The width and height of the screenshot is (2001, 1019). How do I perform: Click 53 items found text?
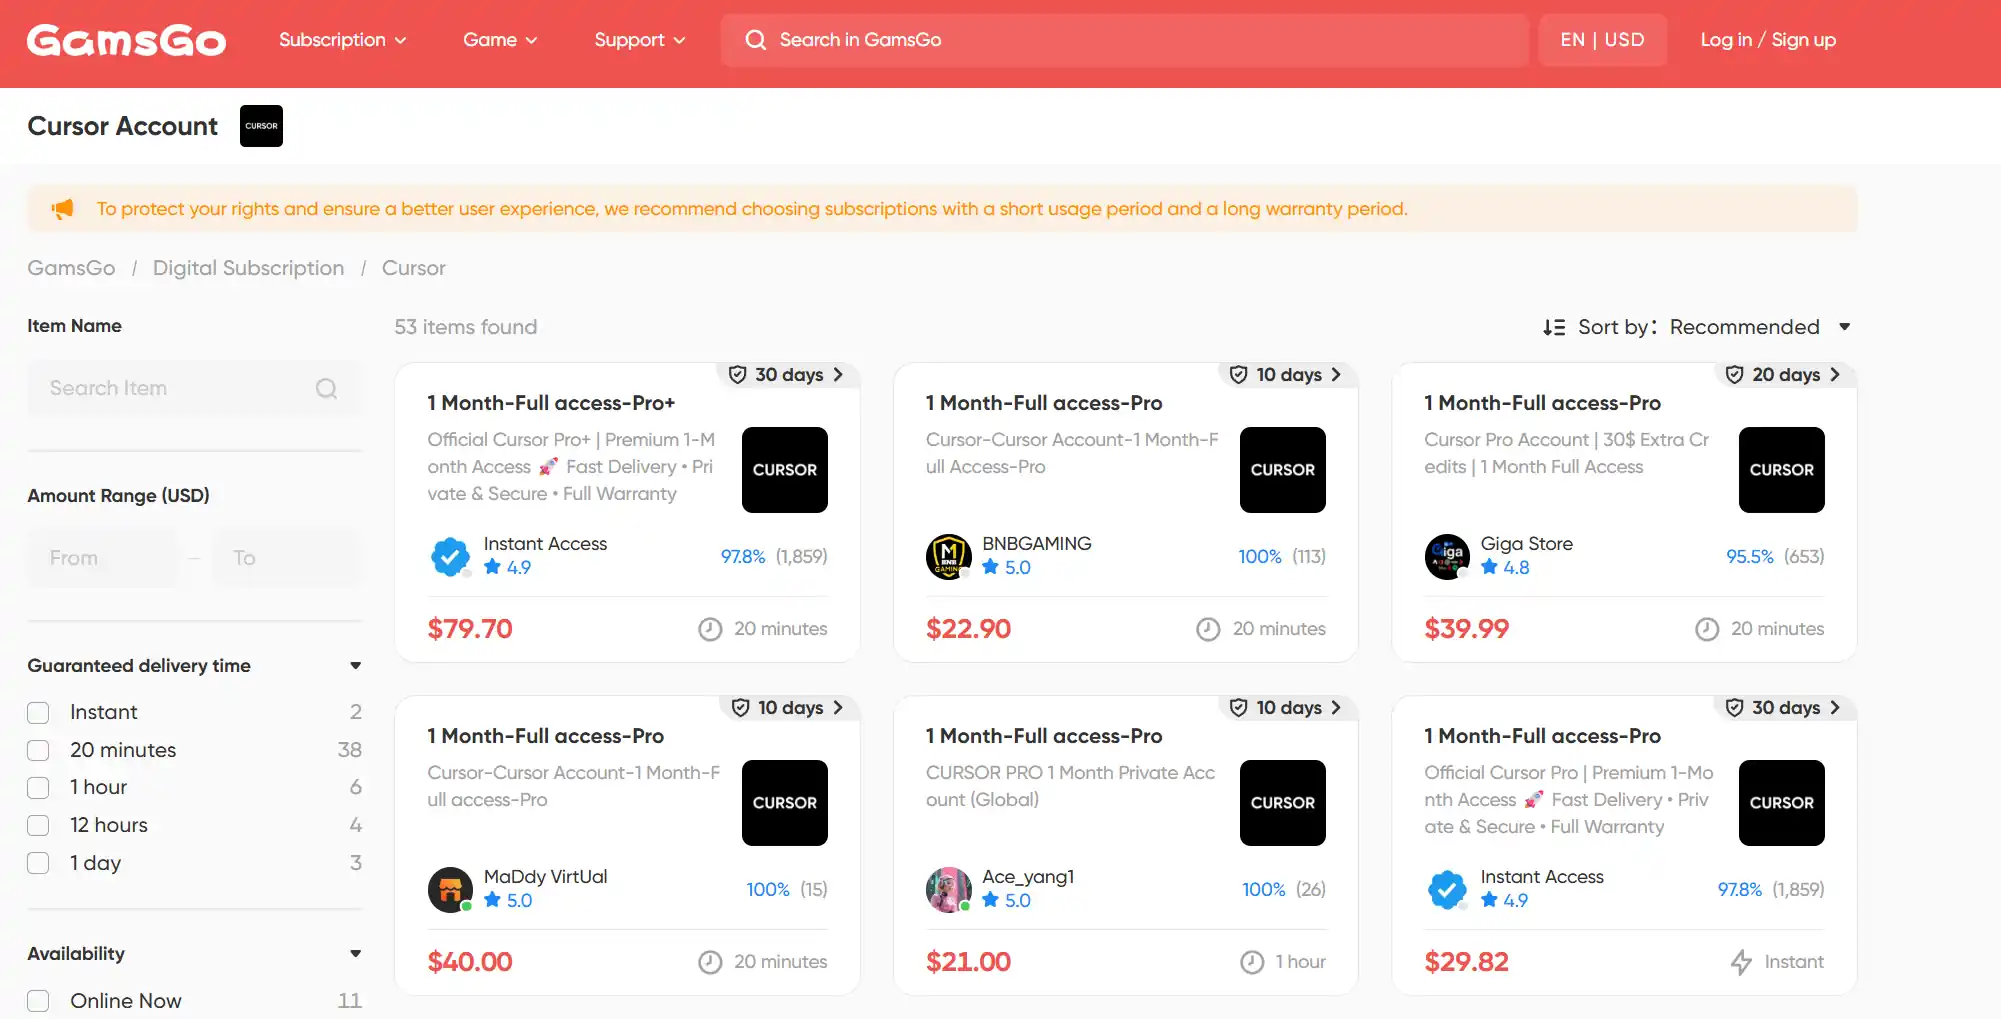click(x=466, y=327)
